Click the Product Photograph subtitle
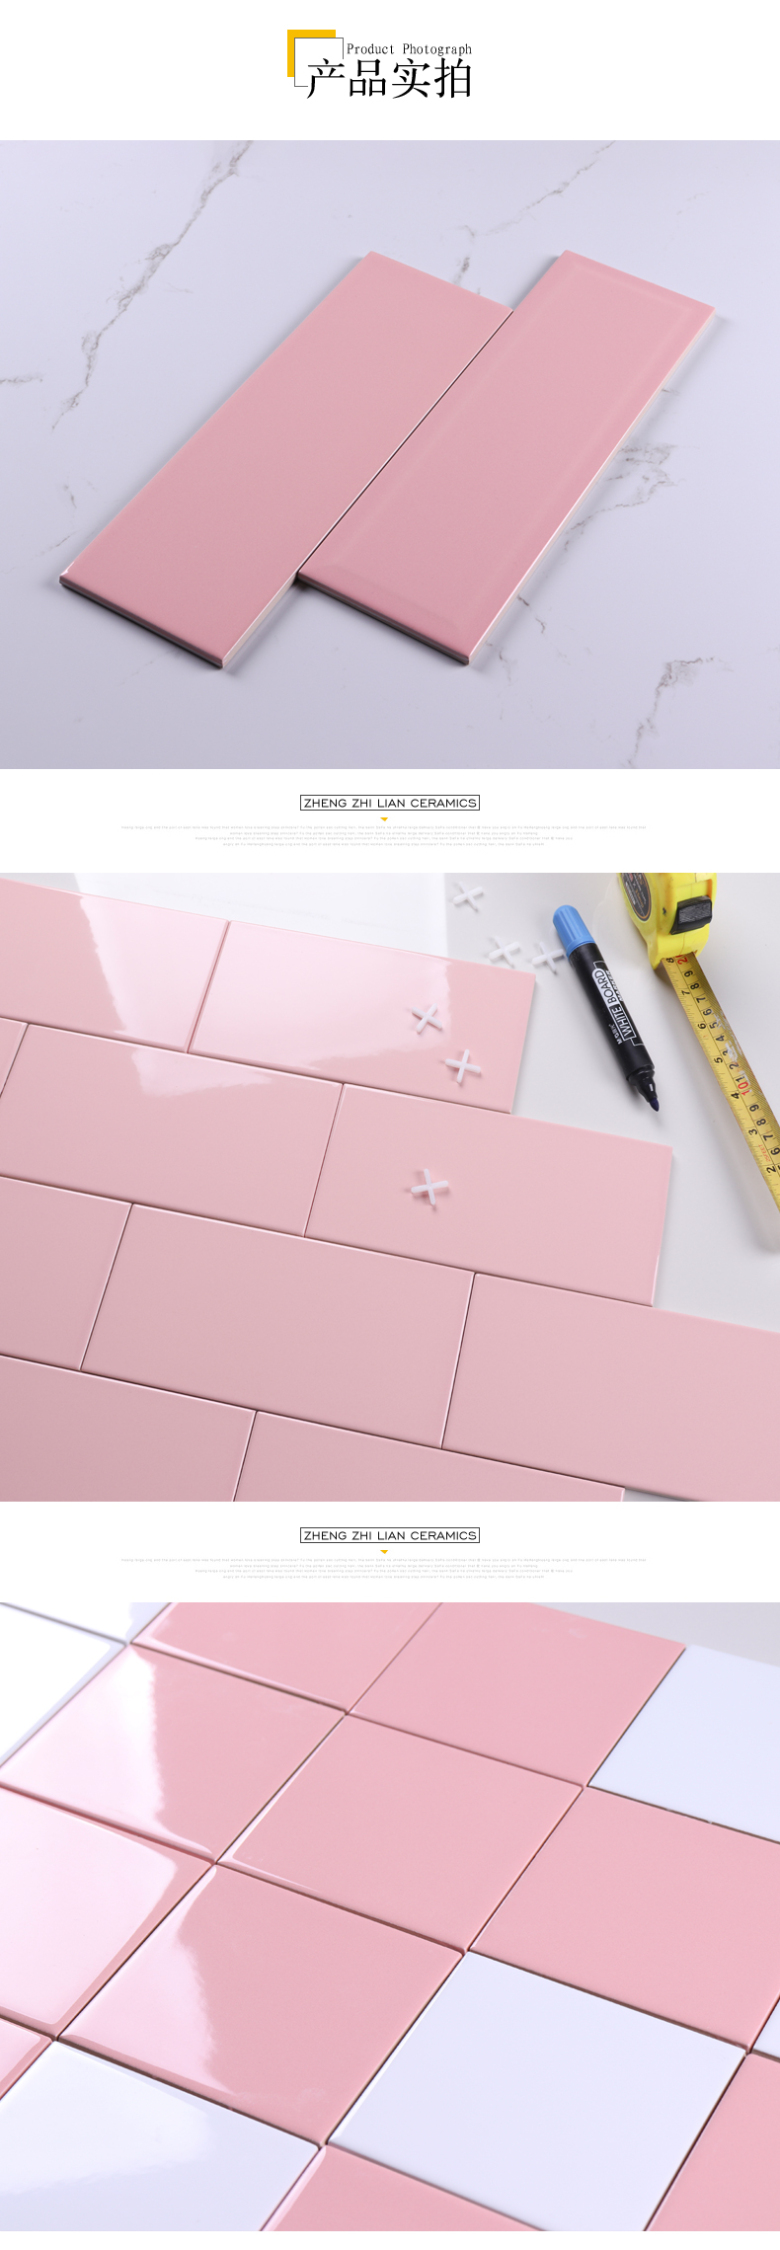Screen dimensions: 780x2250 point(409,48)
